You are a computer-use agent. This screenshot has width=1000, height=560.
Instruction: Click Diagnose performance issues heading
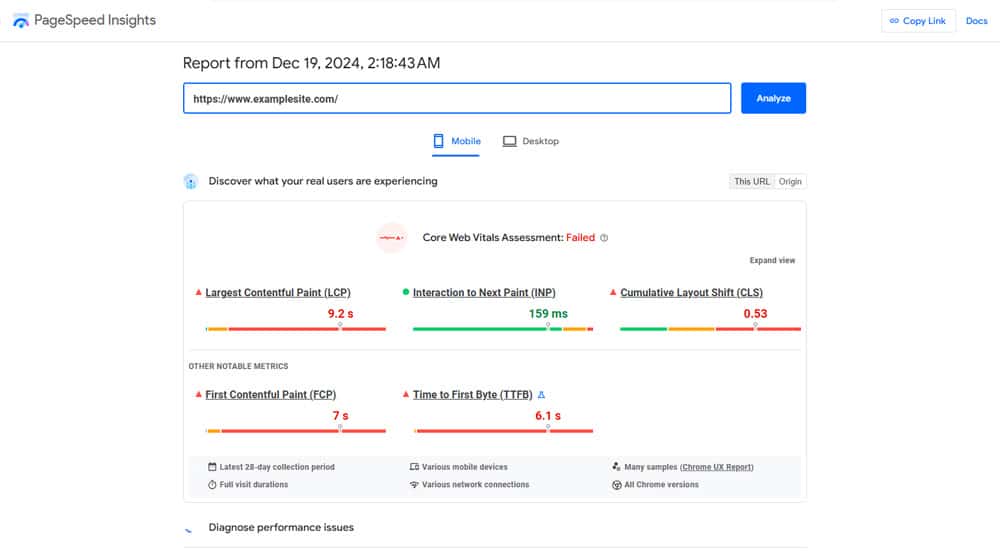click(281, 527)
